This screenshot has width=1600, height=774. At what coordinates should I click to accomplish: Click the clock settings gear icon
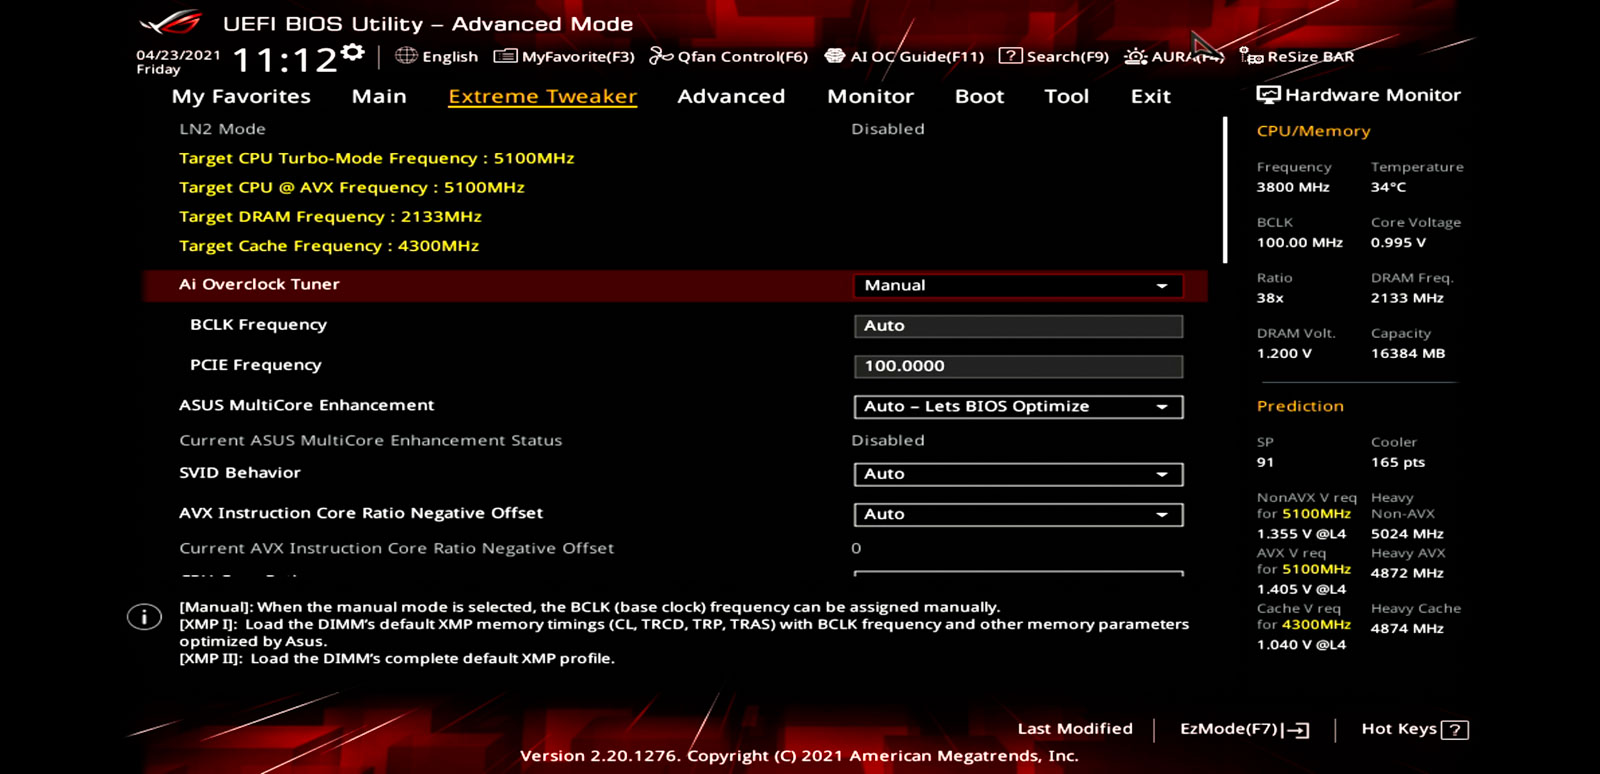[x=352, y=52]
